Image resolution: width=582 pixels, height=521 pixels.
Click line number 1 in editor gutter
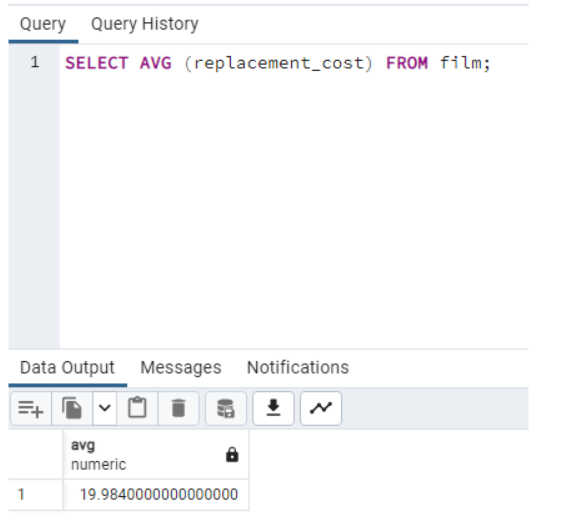click(35, 62)
